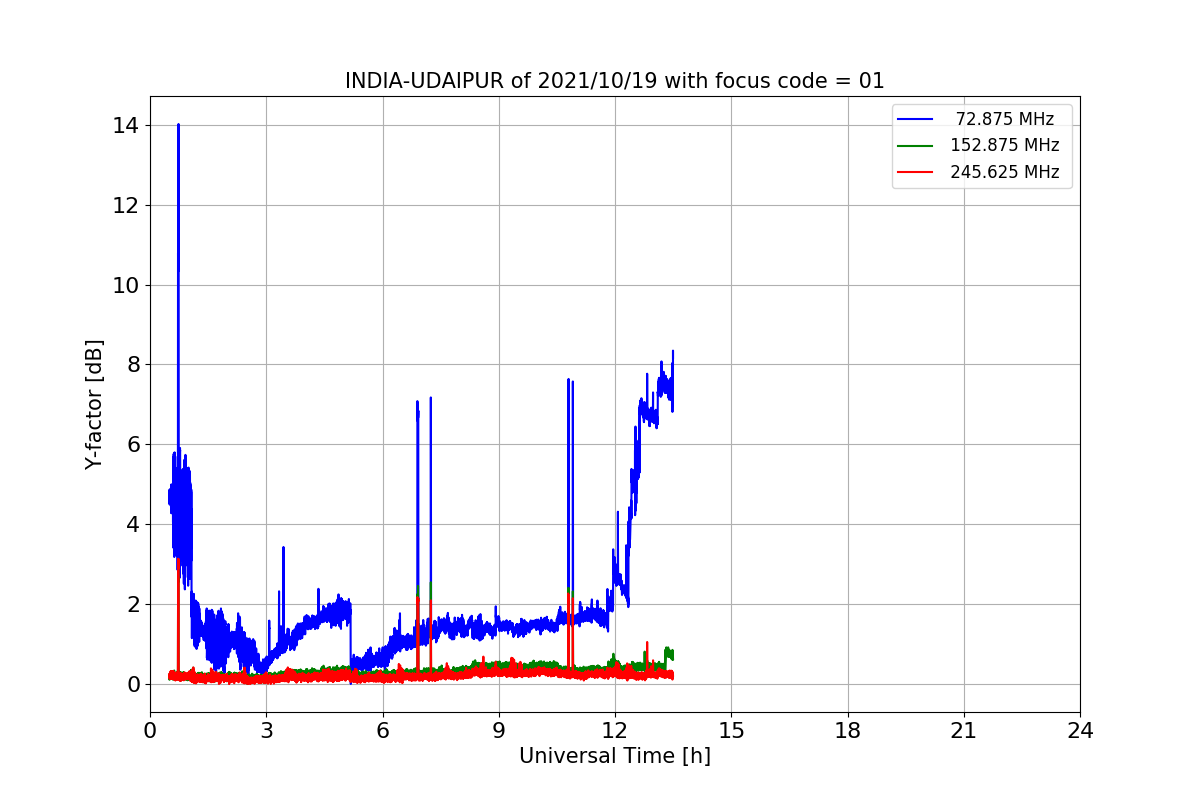Click the 72.875 MHz legend label
This screenshot has height=800, width=1200.
1005,119
